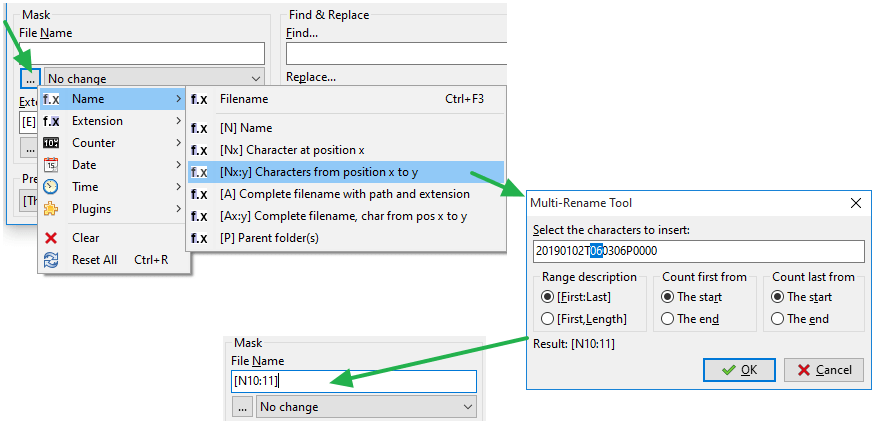Click the character selection text field
Image resolution: width=875 pixels, height=424 pixels.
[x=698, y=251]
